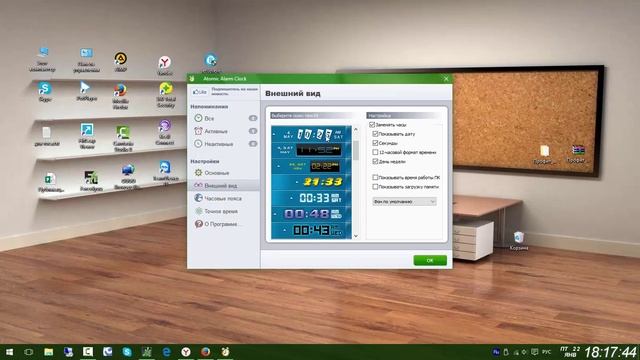The width and height of the screenshot is (640, 360).
Task: Select the black digital 00:43 clock skin
Action: (311, 230)
